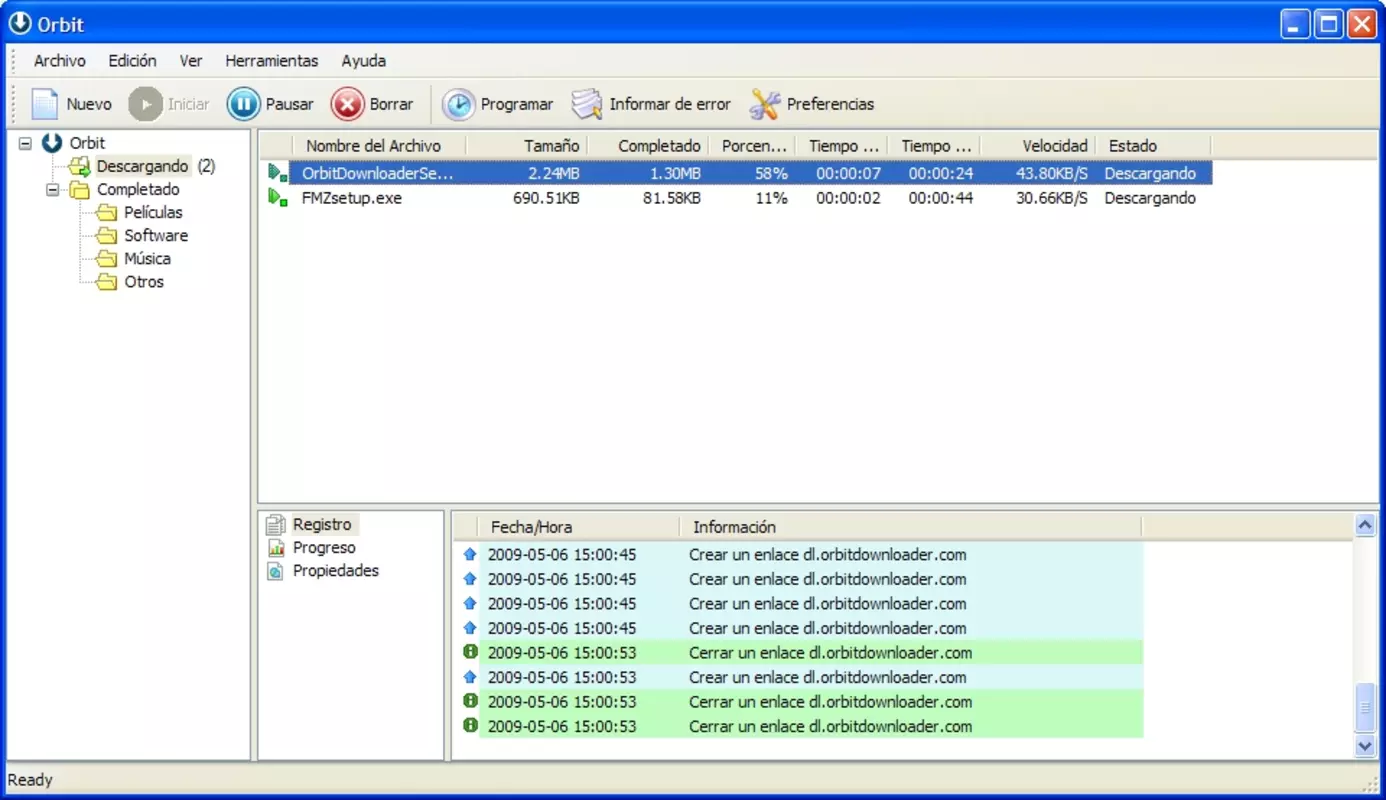Click the red Borrar delete icon
The image size is (1386, 800).
click(348, 104)
